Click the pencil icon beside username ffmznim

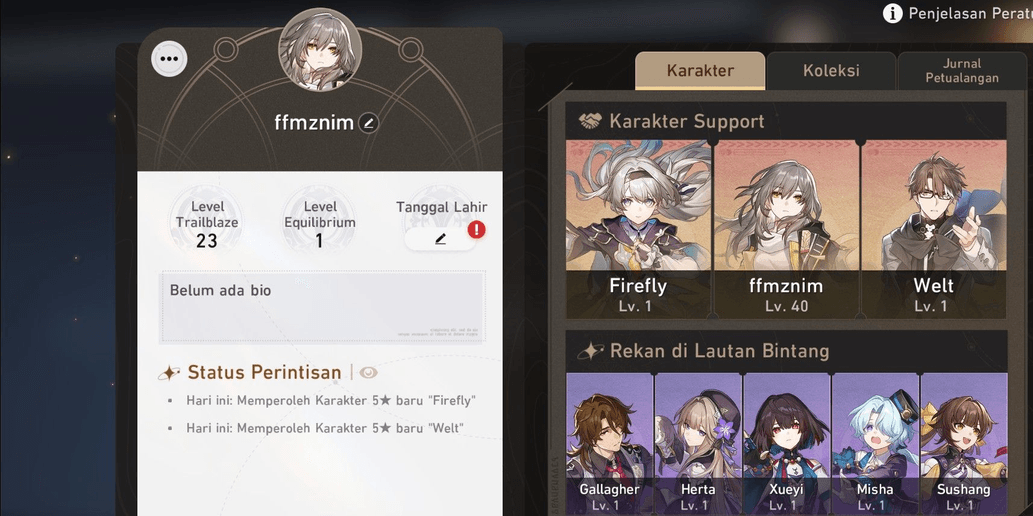(x=368, y=123)
